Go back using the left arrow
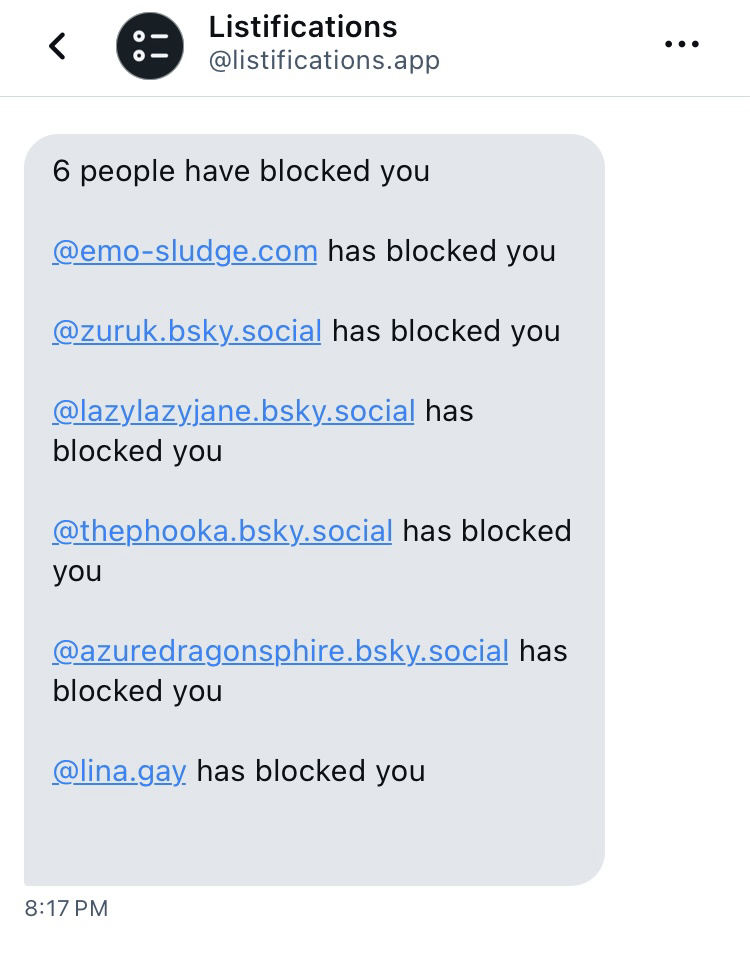Image resolution: width=750 pixels, height=965 pixels. point(58,46)
